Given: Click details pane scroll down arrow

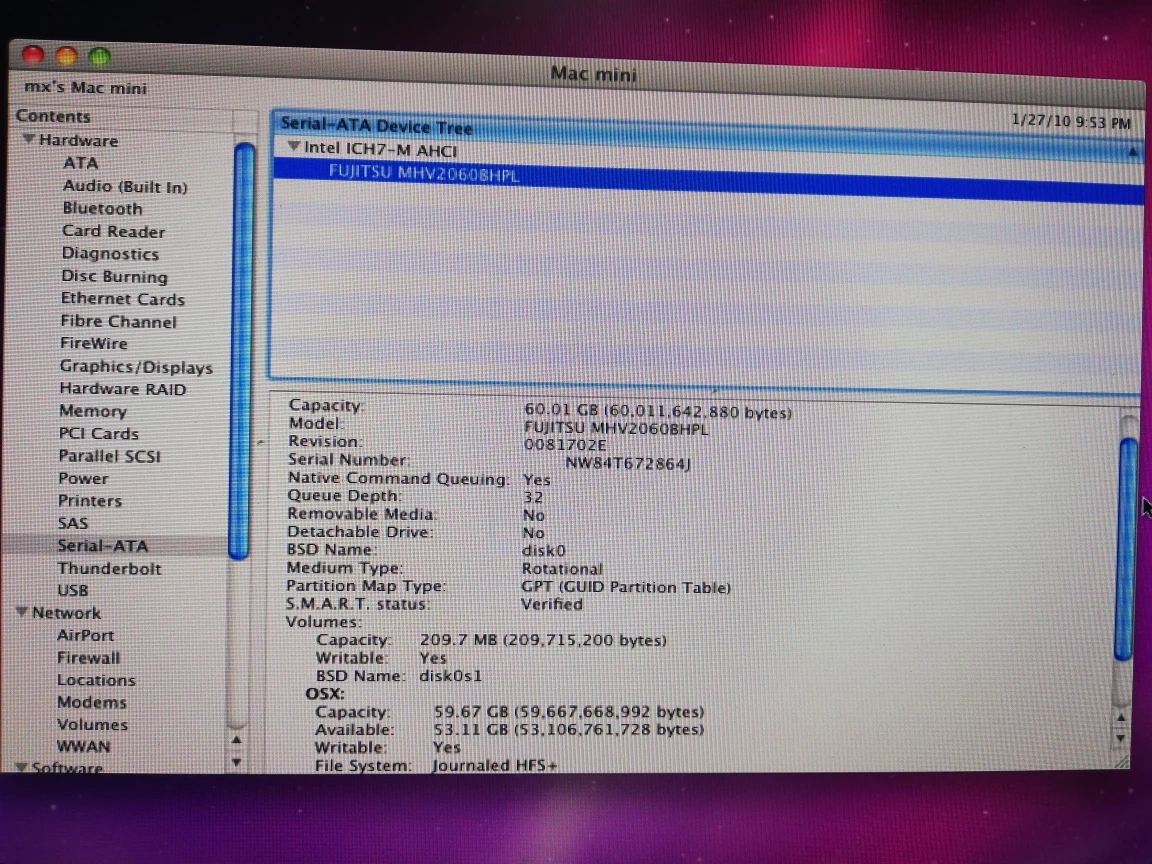Looking at the screenshot, I should (1120, 738).
